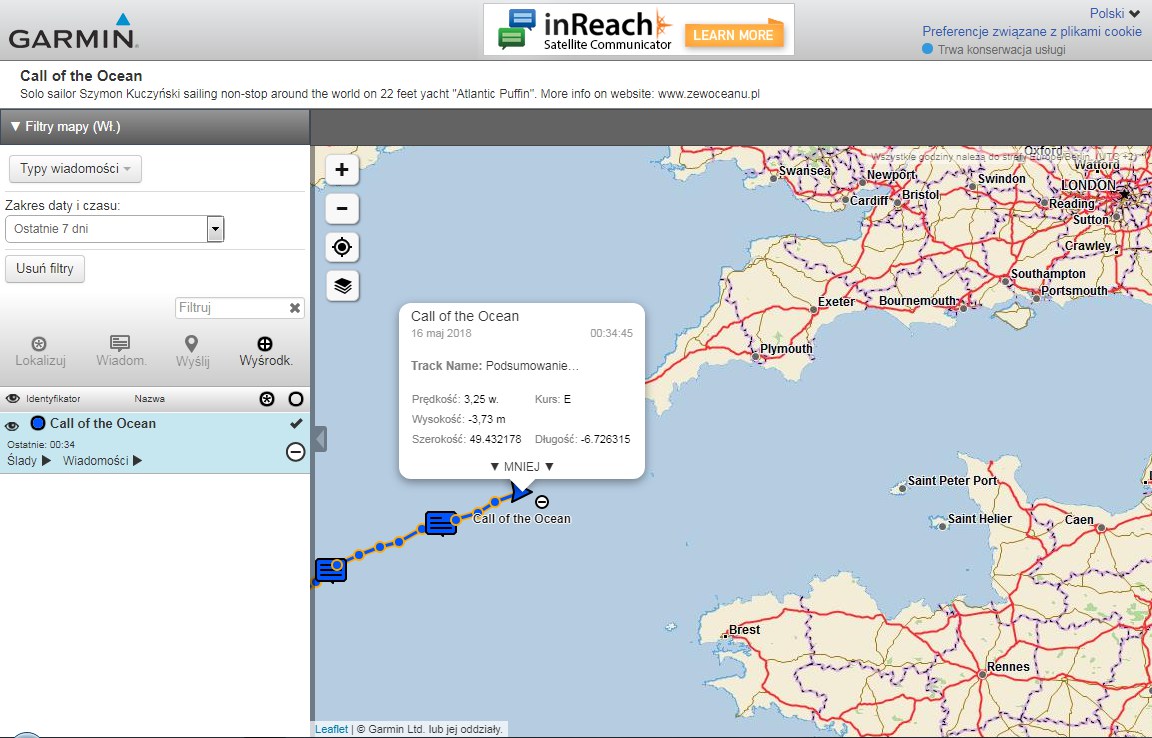Click the Rennes city label on map

pos(1008,667)
